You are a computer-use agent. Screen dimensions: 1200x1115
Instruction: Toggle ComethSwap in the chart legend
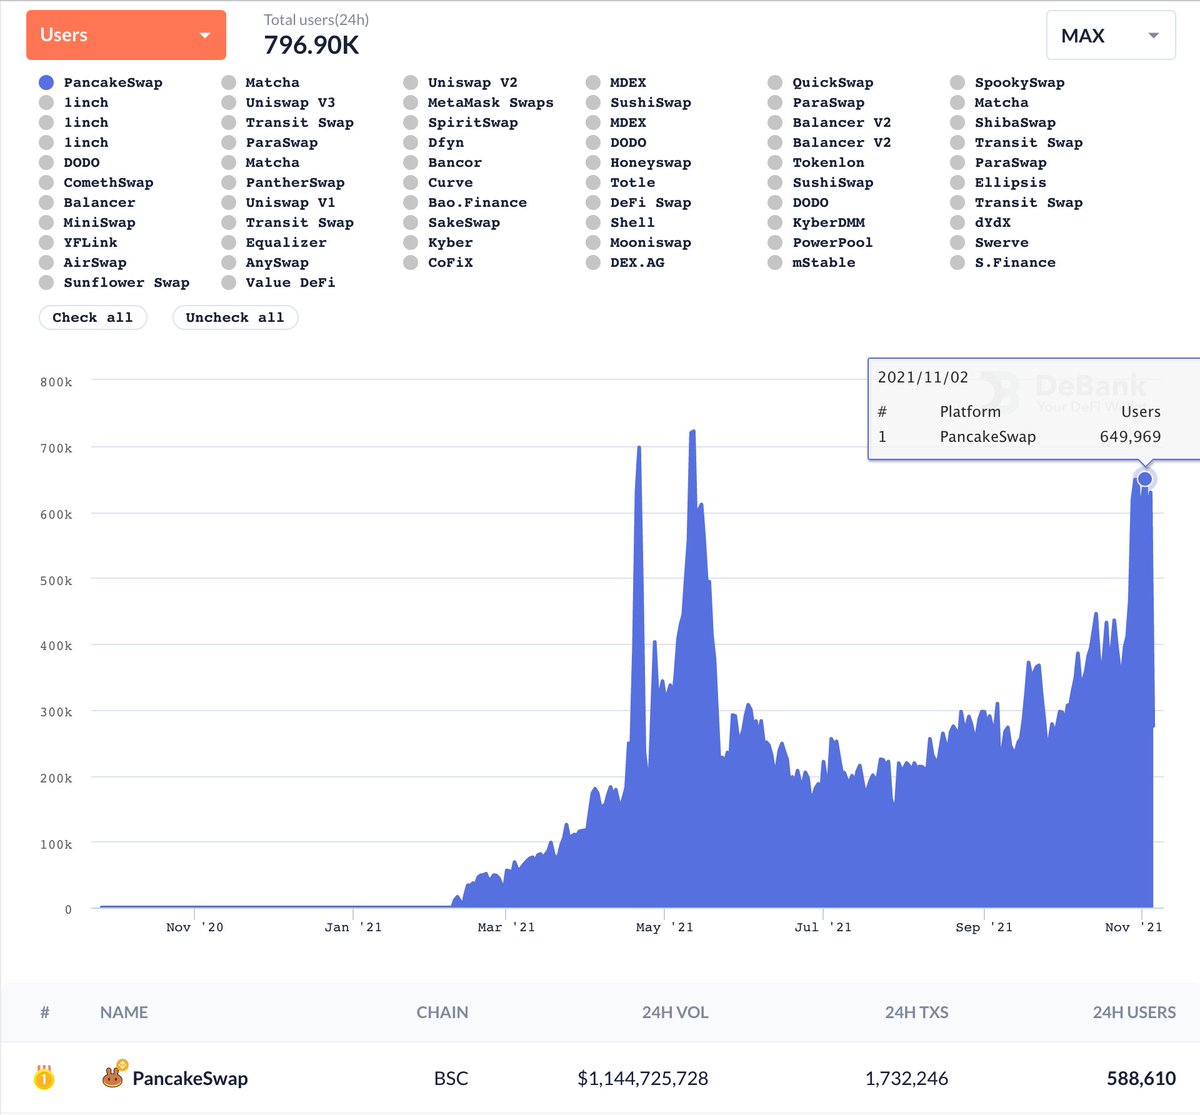pos(96,183)
